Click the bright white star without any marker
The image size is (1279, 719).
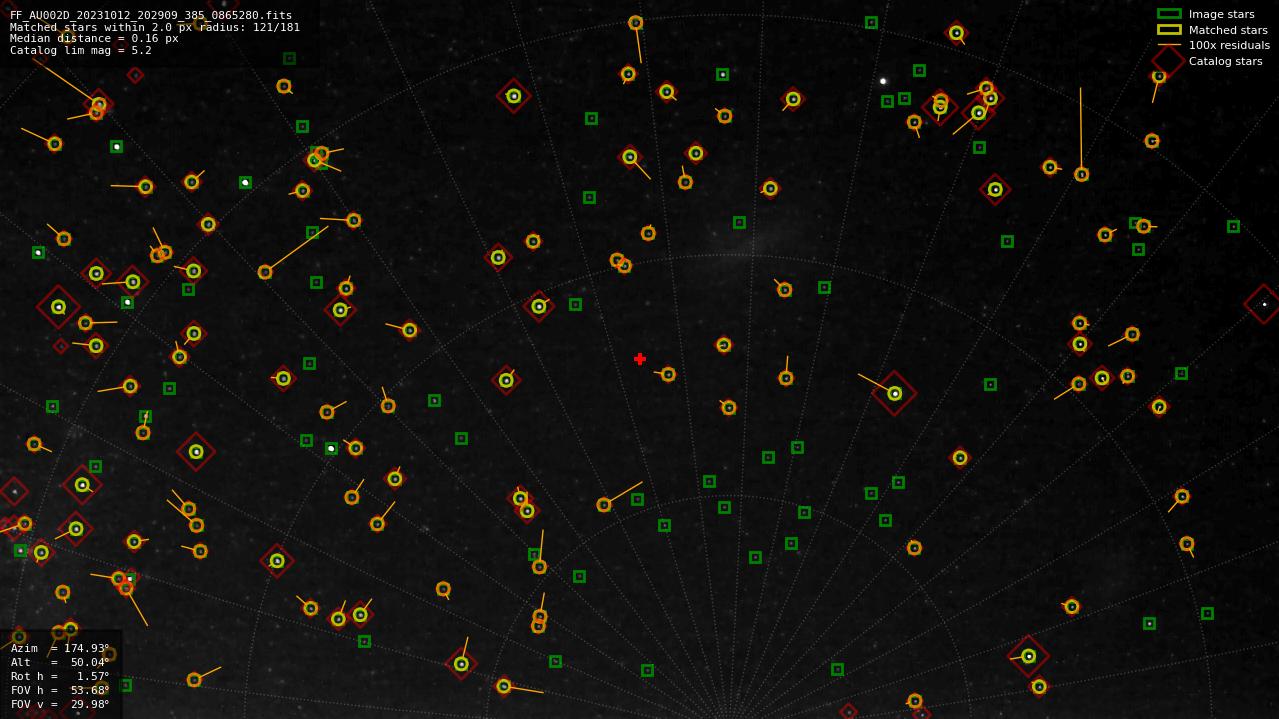tap(883, 81)
